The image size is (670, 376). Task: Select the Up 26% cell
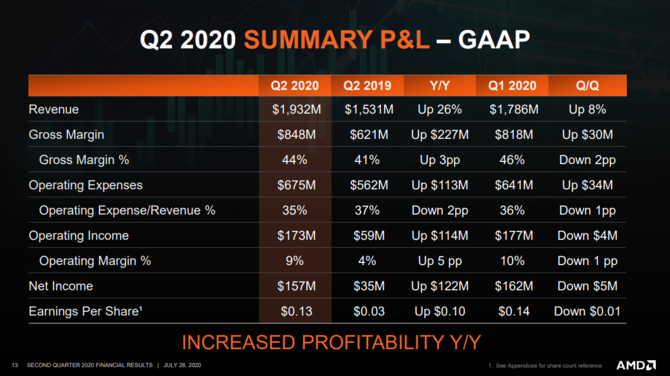[440, 110]
